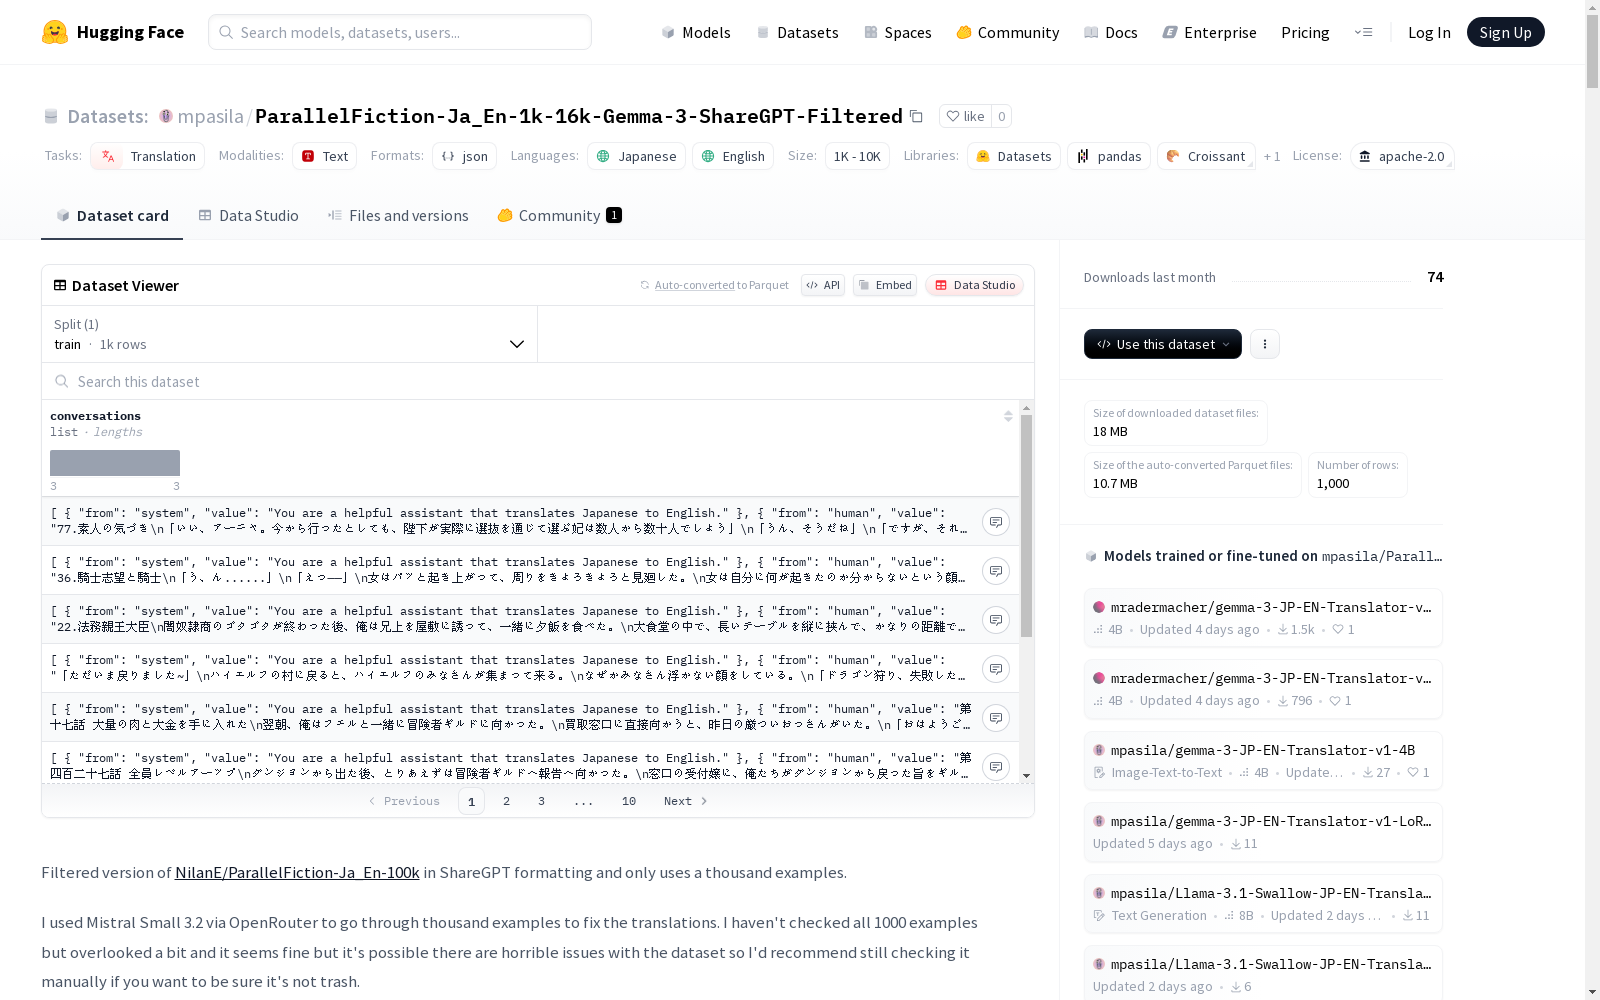Click the Embed button
The image size is (1600, 1000).
(885, 285)
